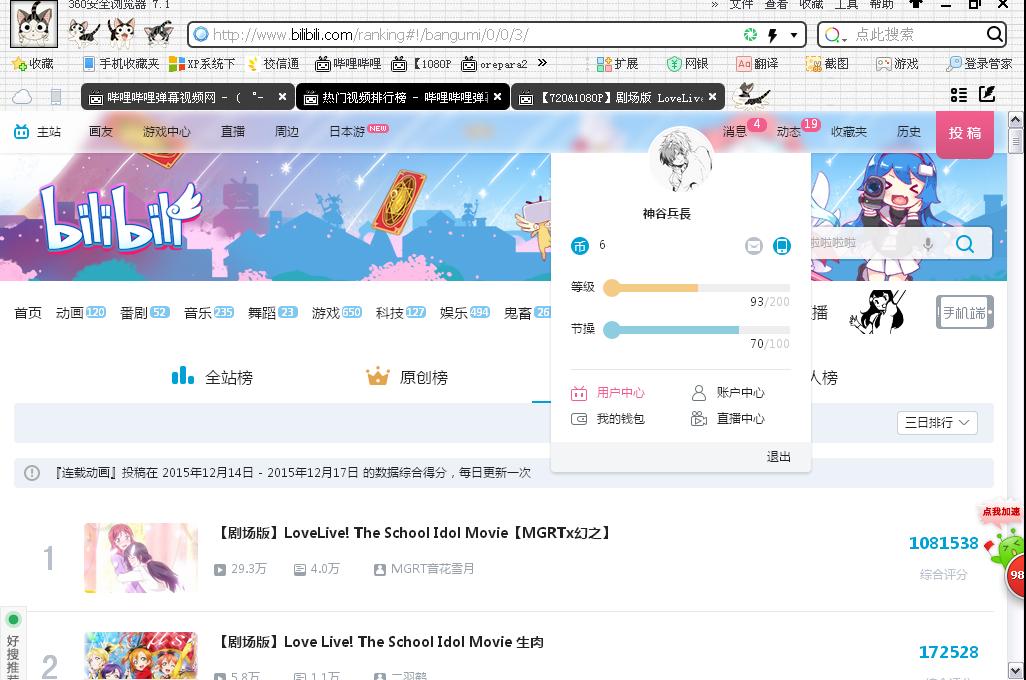This screenshot has height=680, width=1026.
Task: Open the 收藏夹 favorites in the site nav
Action: [849, 132]
